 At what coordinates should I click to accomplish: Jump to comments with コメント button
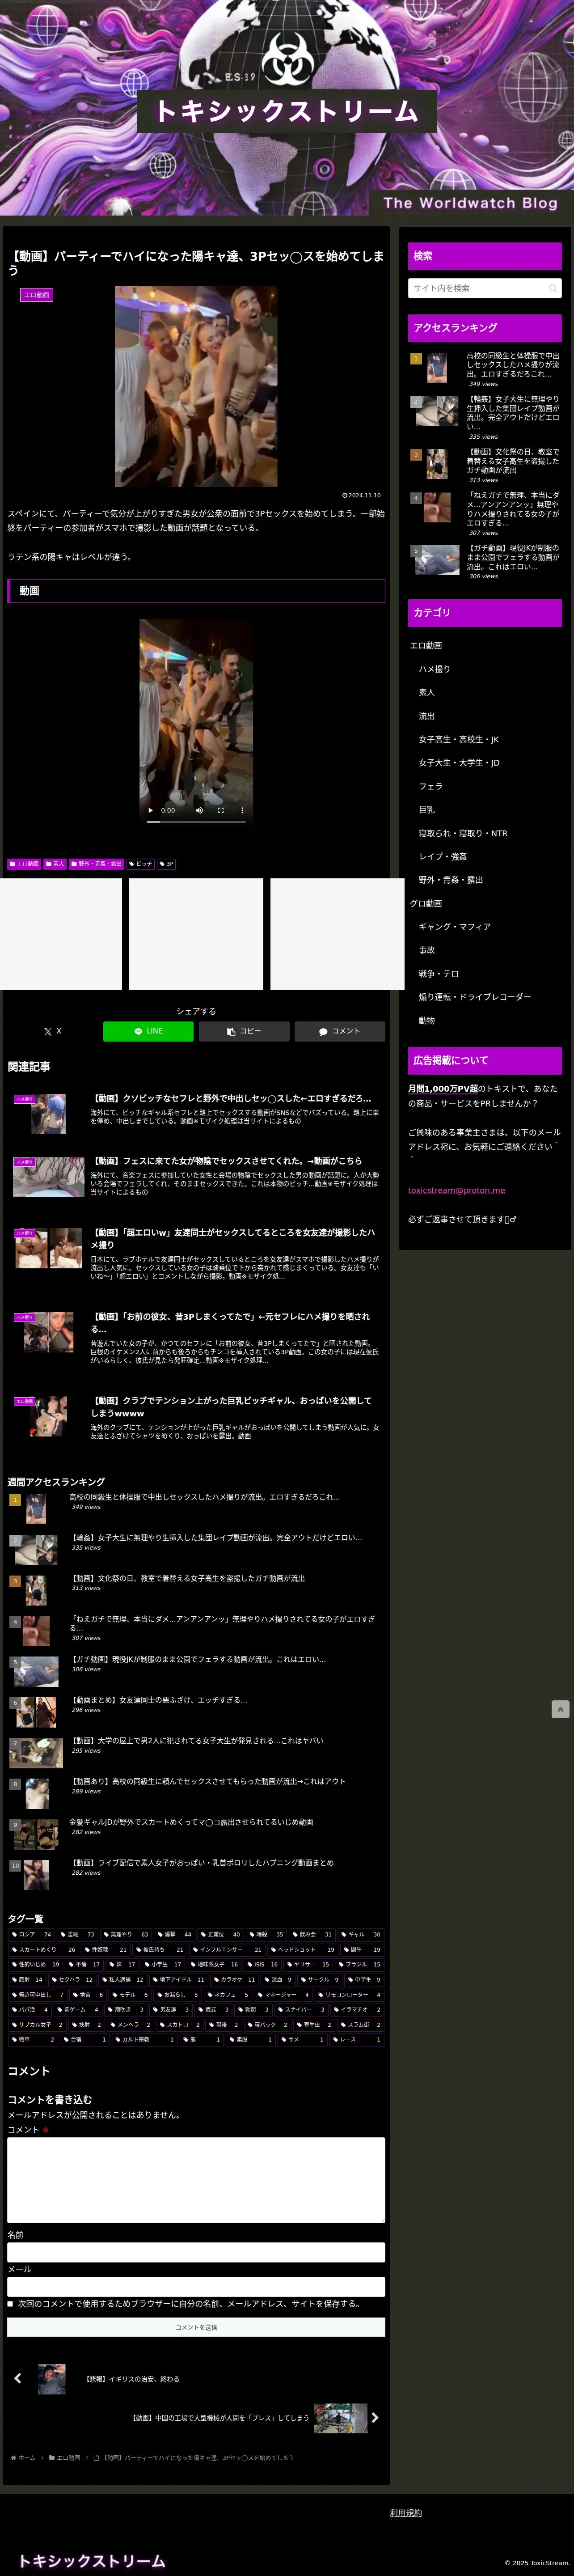tap(340, 1031)
